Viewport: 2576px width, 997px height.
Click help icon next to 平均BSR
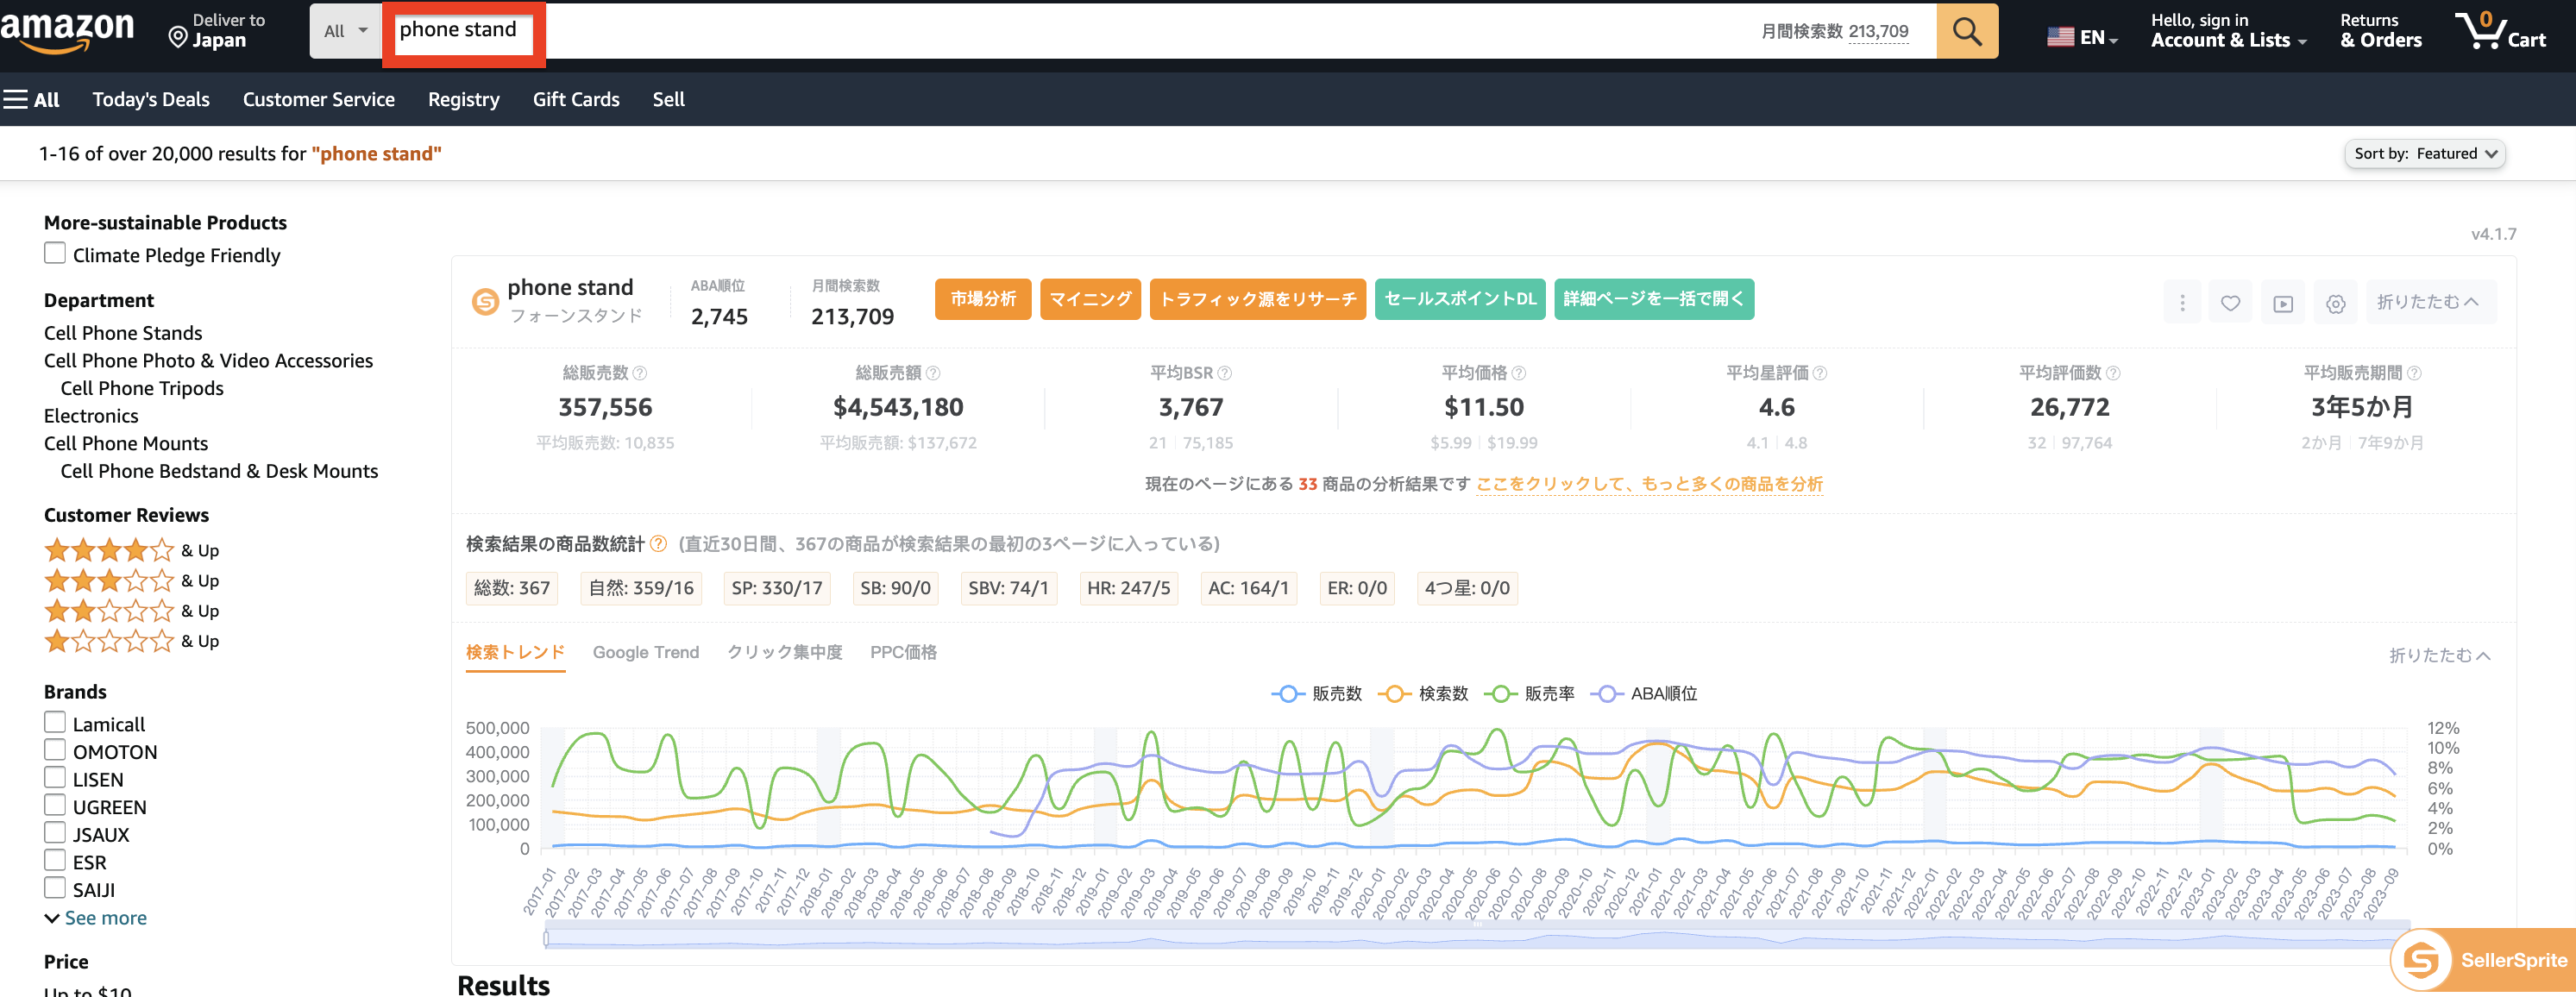[x=1224, y=373]
